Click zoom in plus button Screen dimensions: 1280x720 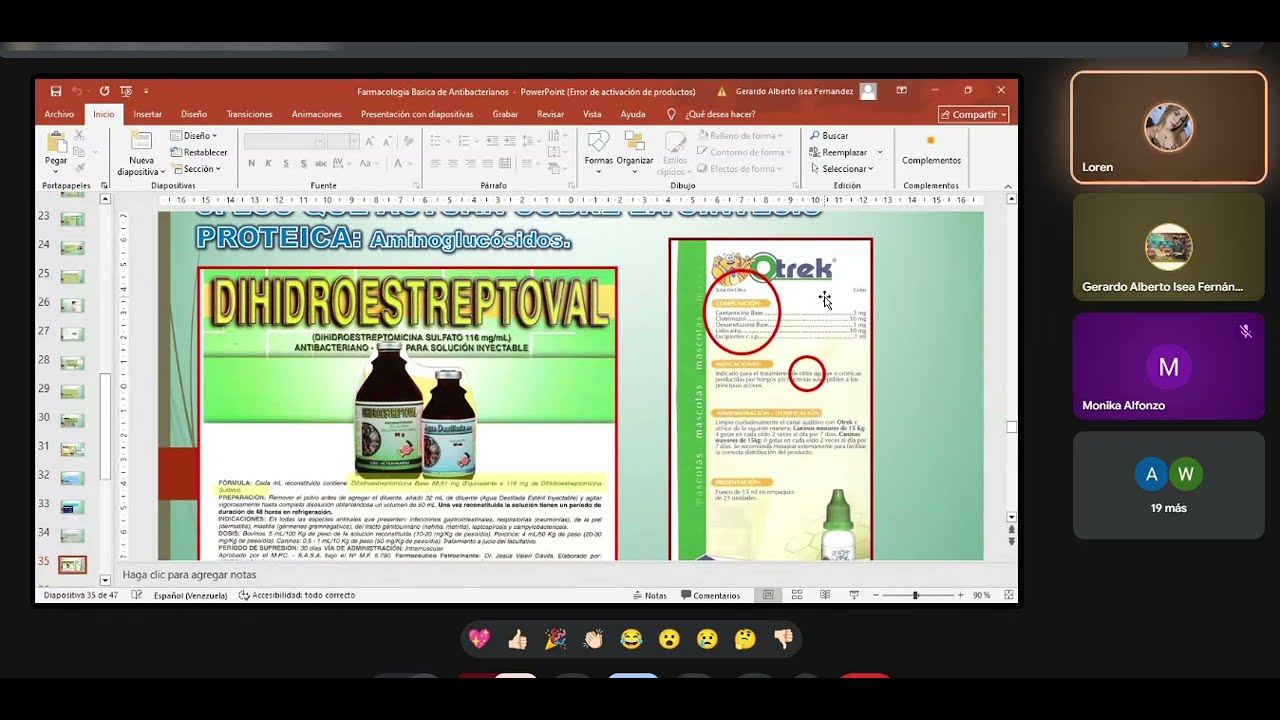coord(961,595)
